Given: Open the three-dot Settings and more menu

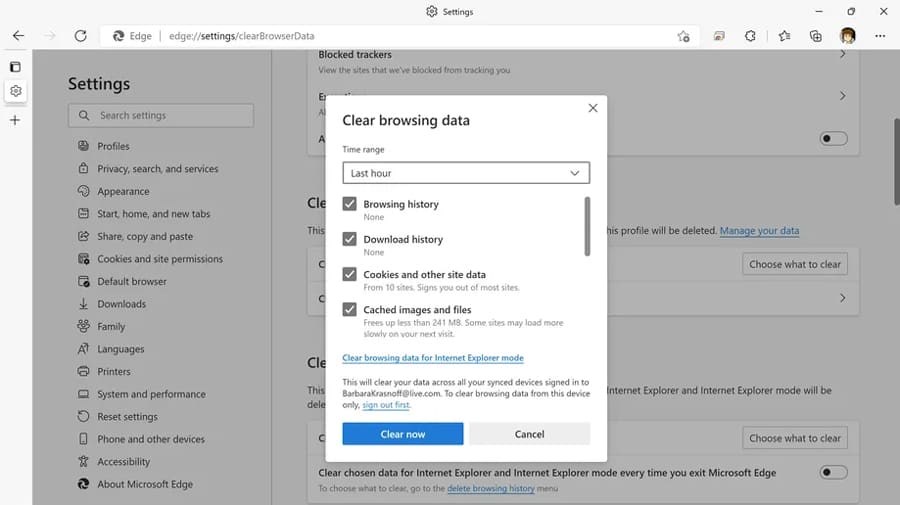Looking at the screenshot, I should coord(880,36).
